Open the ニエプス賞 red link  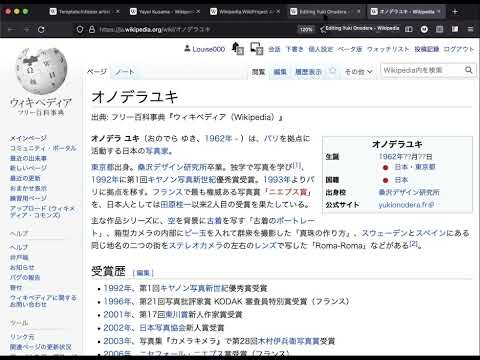(x=288, y=192)
